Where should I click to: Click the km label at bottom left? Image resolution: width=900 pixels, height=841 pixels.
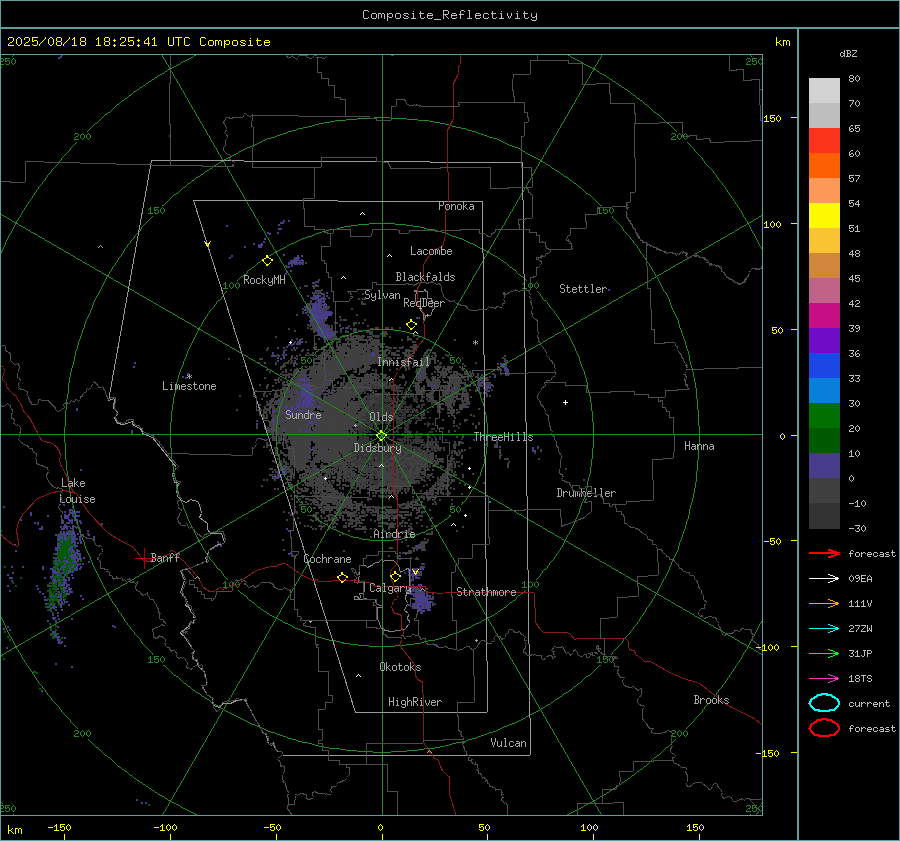(14, 830)
